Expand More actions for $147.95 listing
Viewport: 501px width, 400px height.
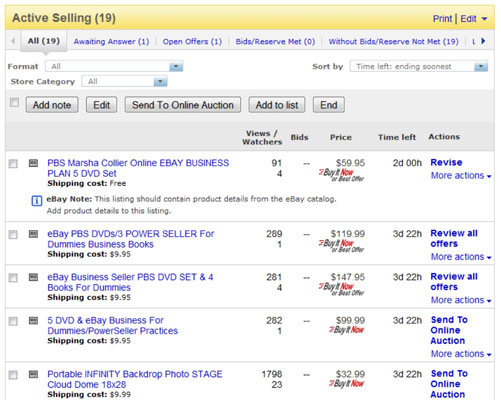click(x=461, y=300)
